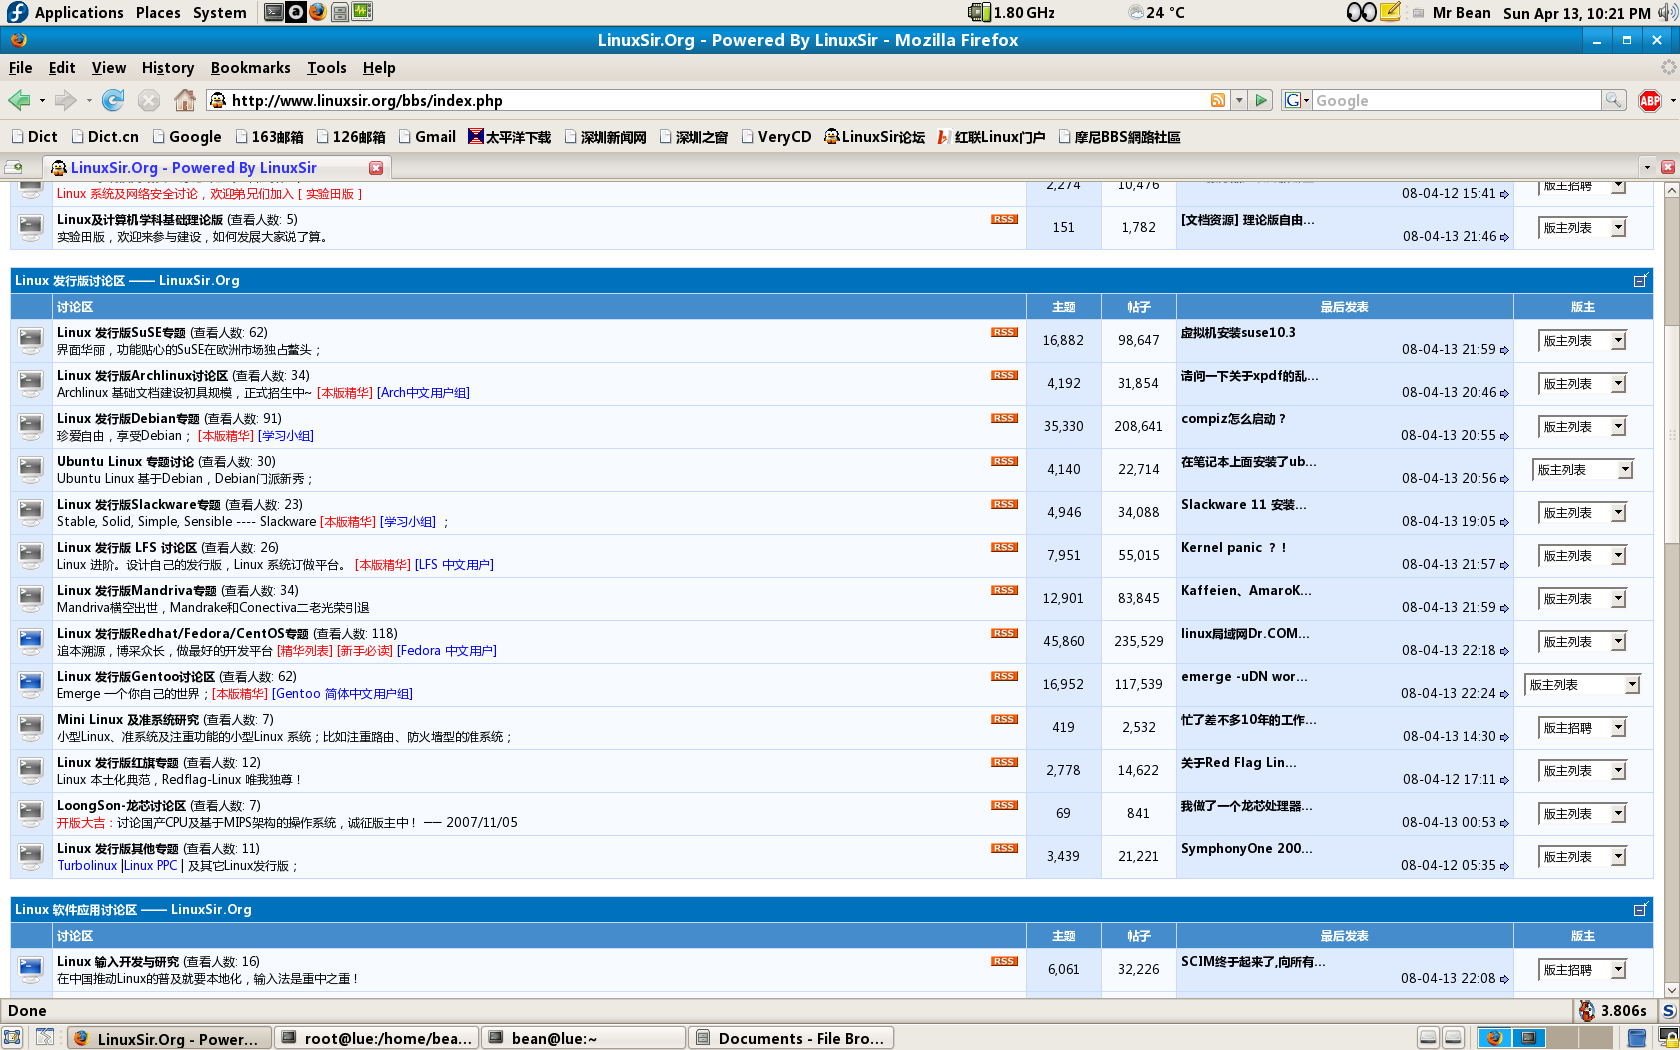Click RSS icon for Gentoo forum row
This screenshot has height=1050, width=1680.
point(1004,676)
